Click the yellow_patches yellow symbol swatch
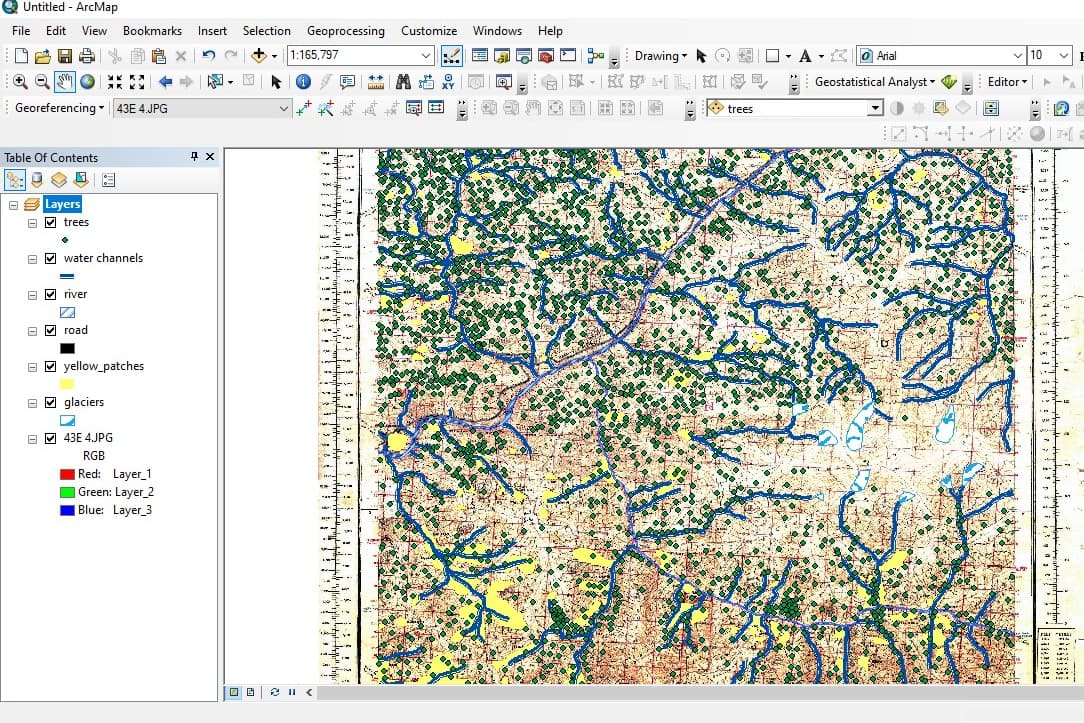 67,384
